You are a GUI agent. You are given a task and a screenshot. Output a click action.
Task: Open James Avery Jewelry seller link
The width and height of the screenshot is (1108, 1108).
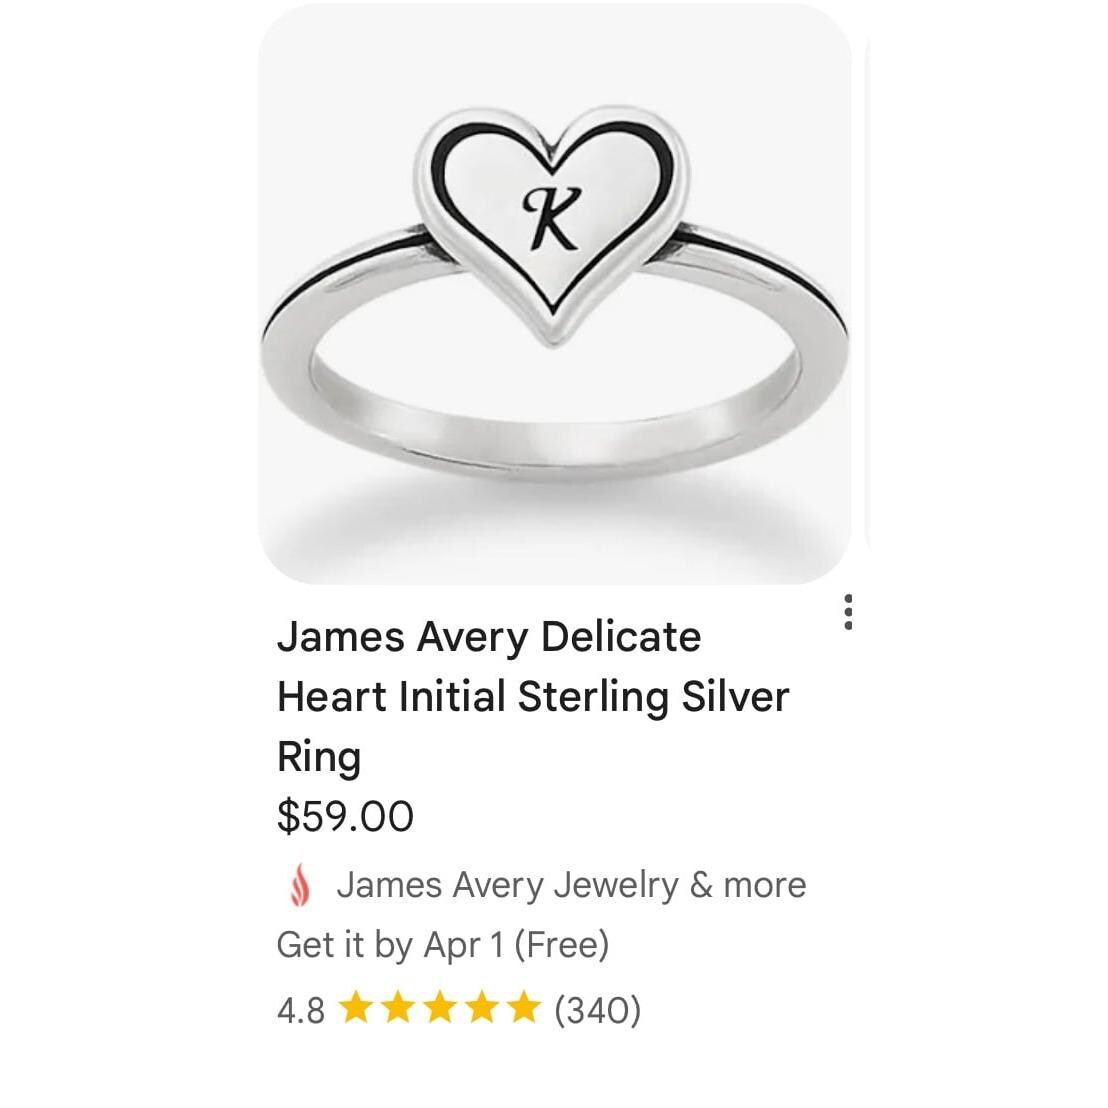[x=507, y=885]
